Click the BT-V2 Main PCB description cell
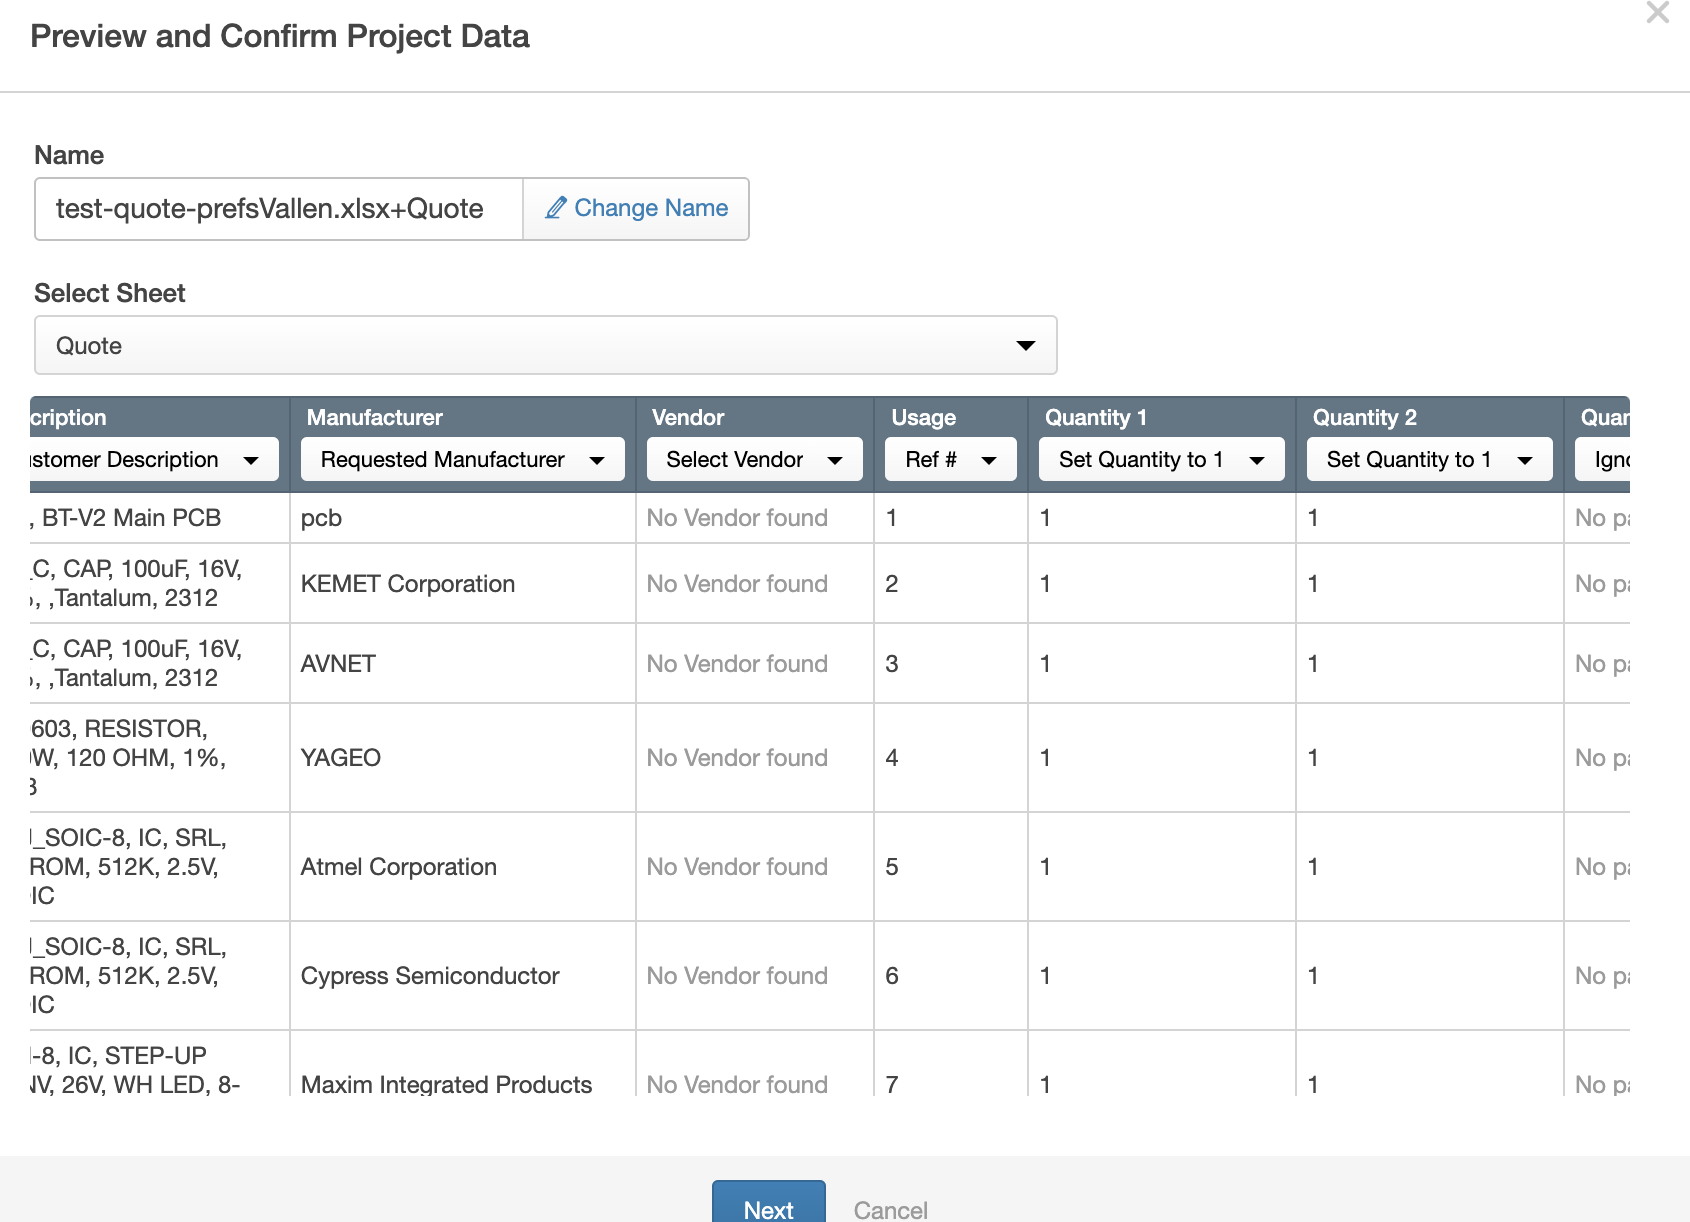Image resolution: width=1690 pixels, height=1222 pixels. [131, 517]
